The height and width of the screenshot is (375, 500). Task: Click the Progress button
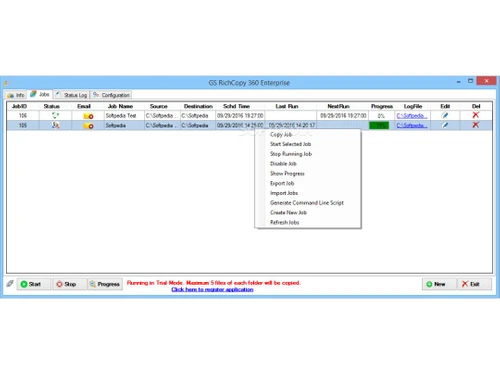[x=105, y=284]
